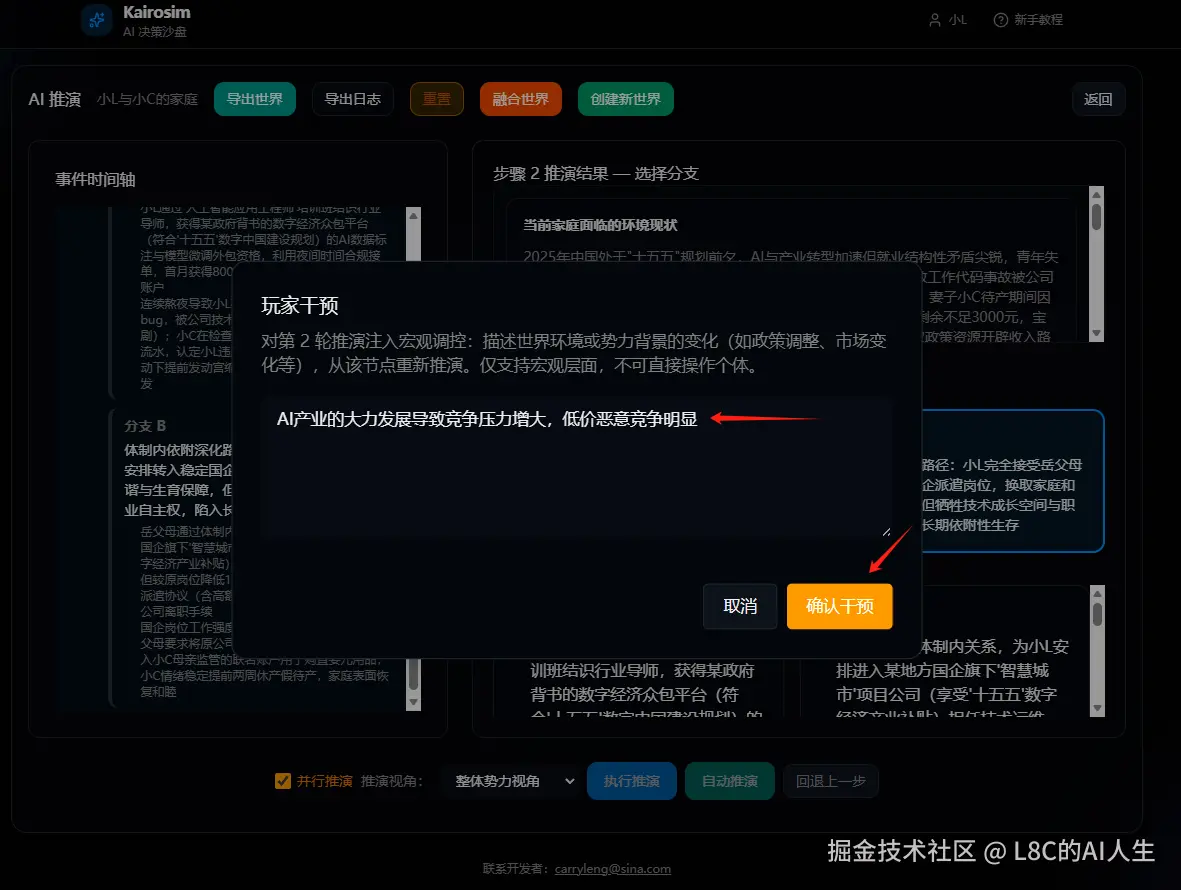
Task: Click the 回退上一步 step back button
Action: [831, 782]
